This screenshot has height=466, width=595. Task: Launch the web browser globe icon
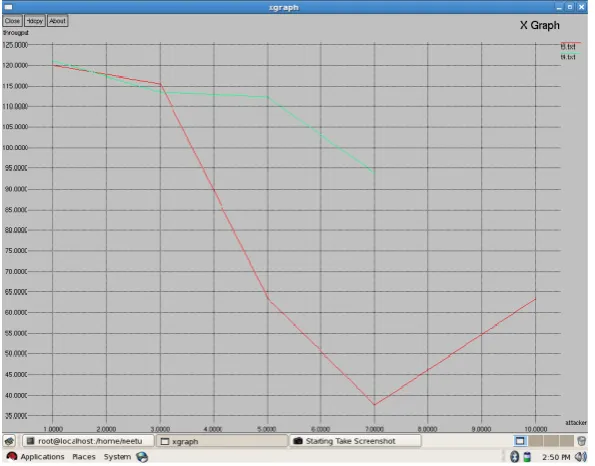pos(142,457)
